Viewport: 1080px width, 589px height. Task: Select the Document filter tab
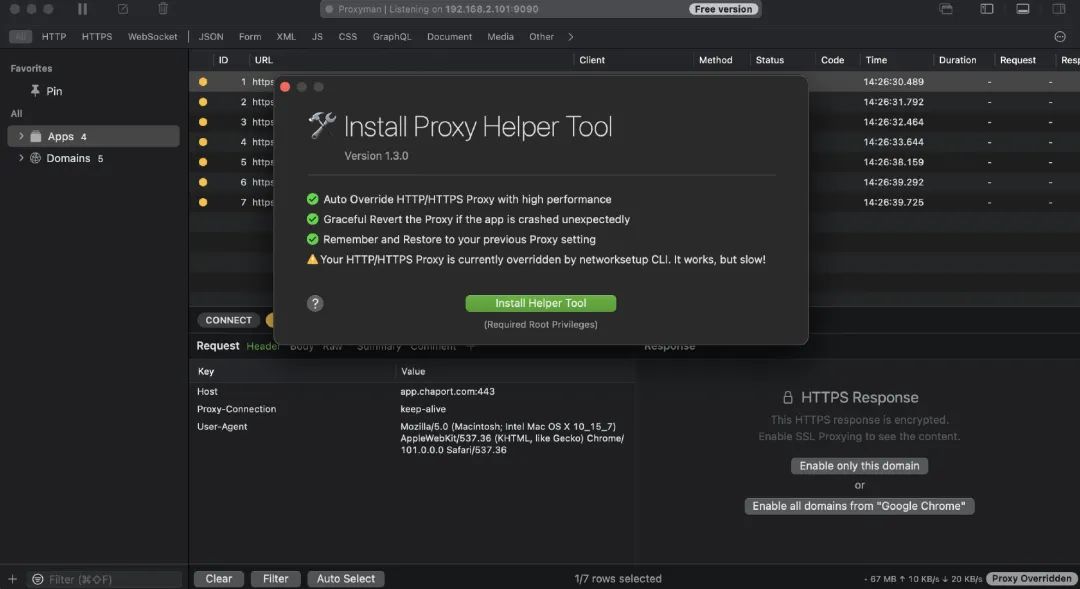(449, 37)
